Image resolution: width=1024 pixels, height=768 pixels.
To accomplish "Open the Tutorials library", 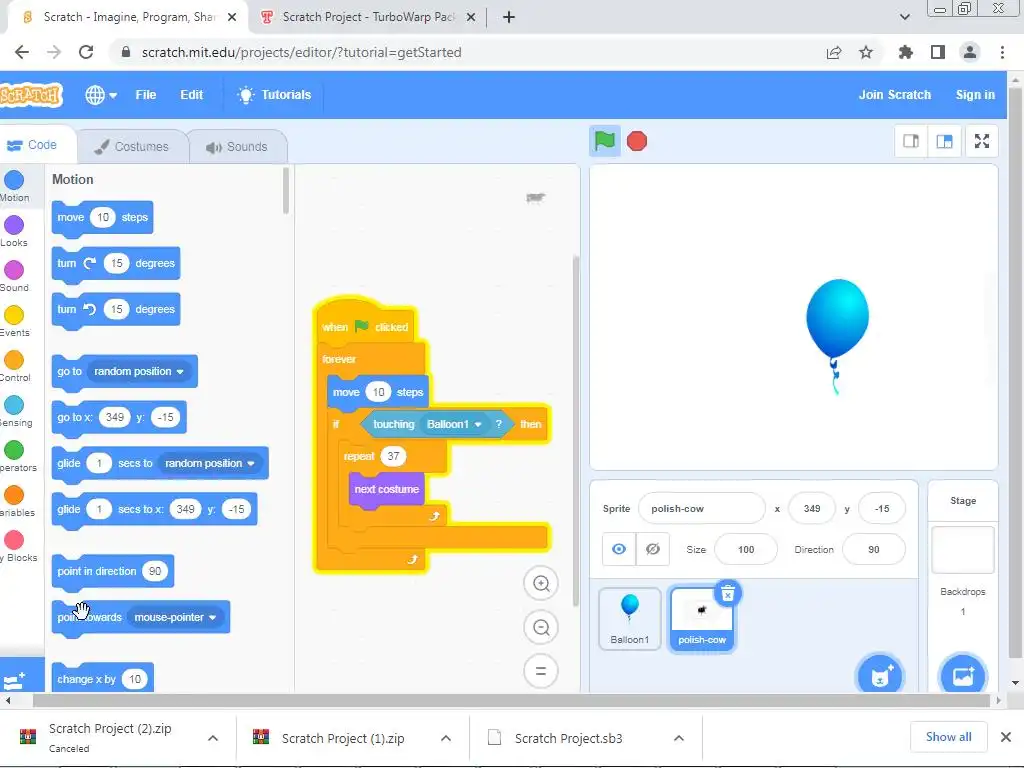I will pos(274,95).
